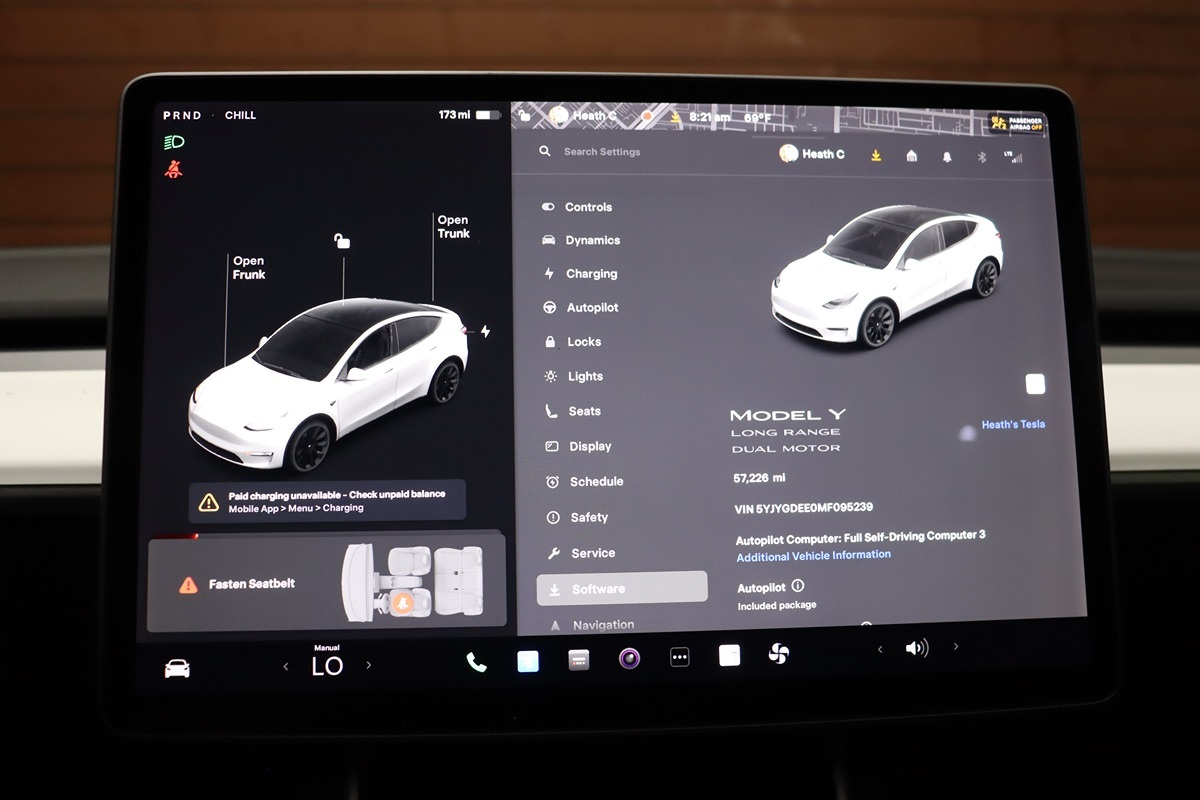Tap the Open Trunk label
Image resolution: width=1200 pixels, height=800 pixels.
coord(453,227)
